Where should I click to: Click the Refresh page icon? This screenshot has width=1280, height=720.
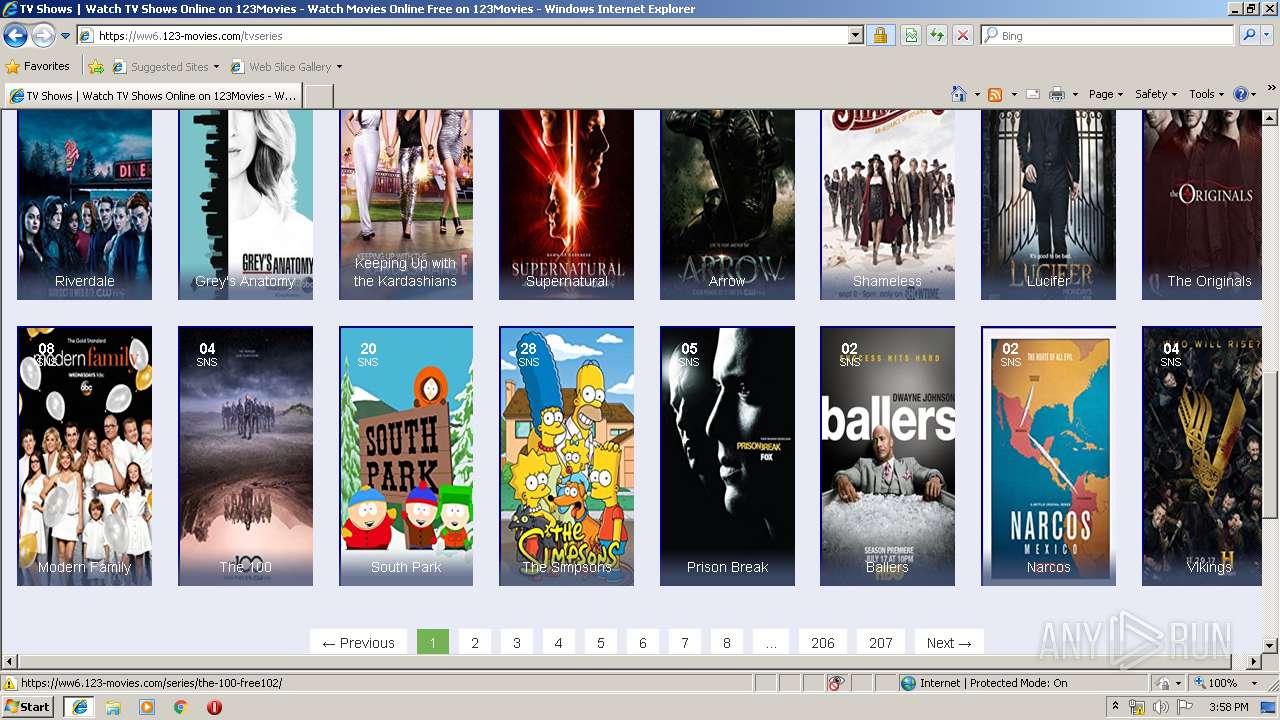click(x=937, y=35)
